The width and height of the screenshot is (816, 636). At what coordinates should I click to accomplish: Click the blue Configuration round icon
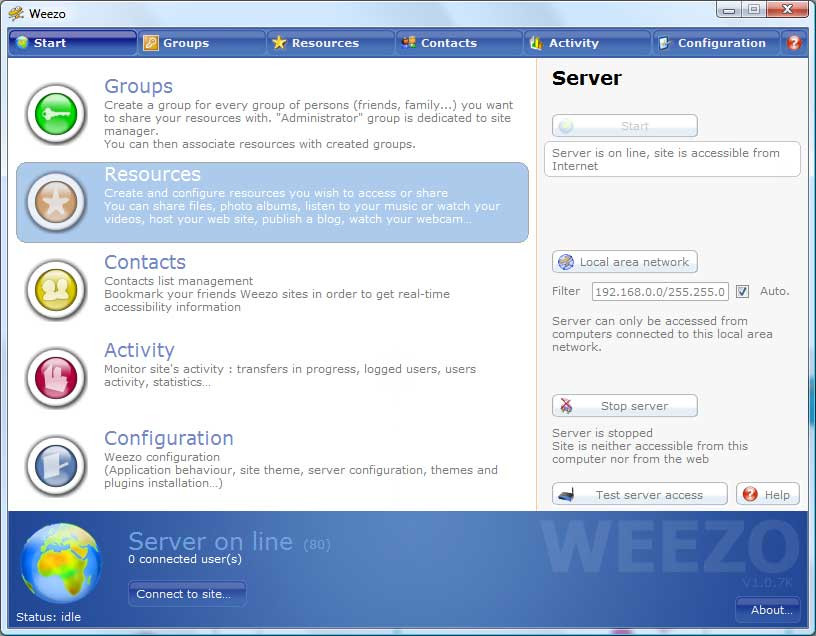[56, 466]
